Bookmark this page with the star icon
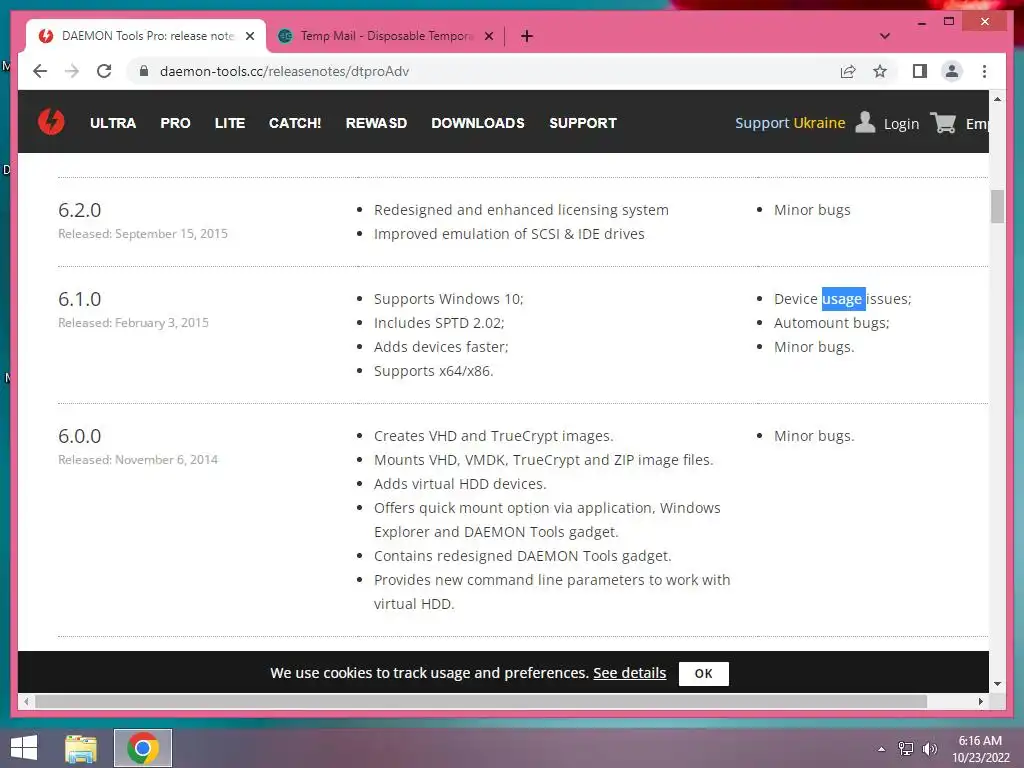Image resolution: width=1024 pixels, height=768 pixels. click(x=880, y=71)
